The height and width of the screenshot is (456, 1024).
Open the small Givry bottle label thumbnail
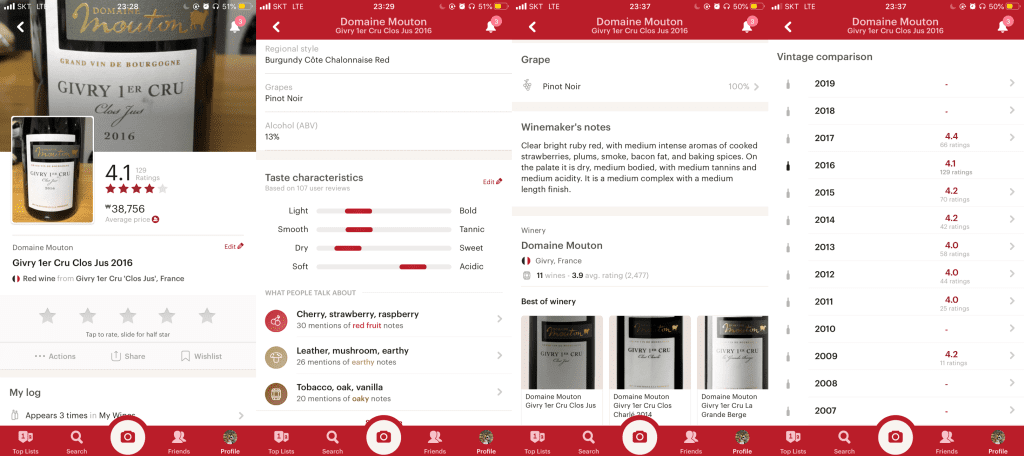coord(52,170)
